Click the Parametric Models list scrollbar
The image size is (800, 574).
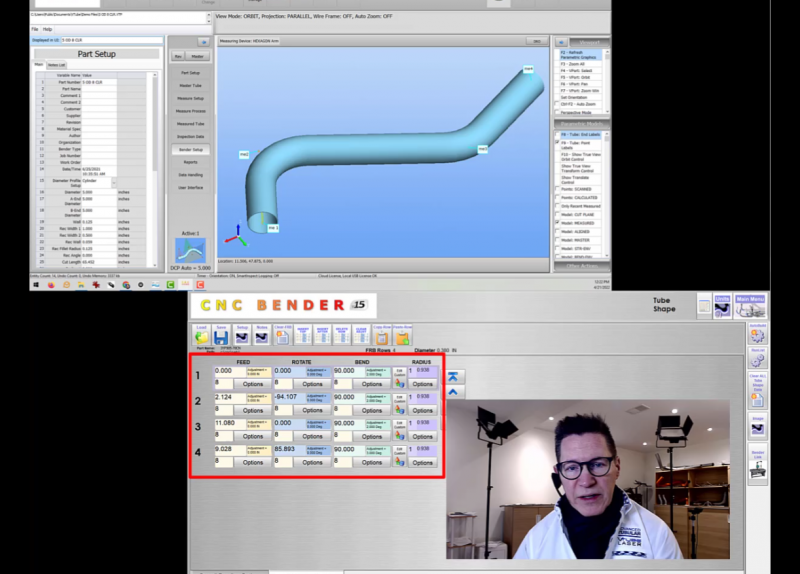tap(607, 194)
